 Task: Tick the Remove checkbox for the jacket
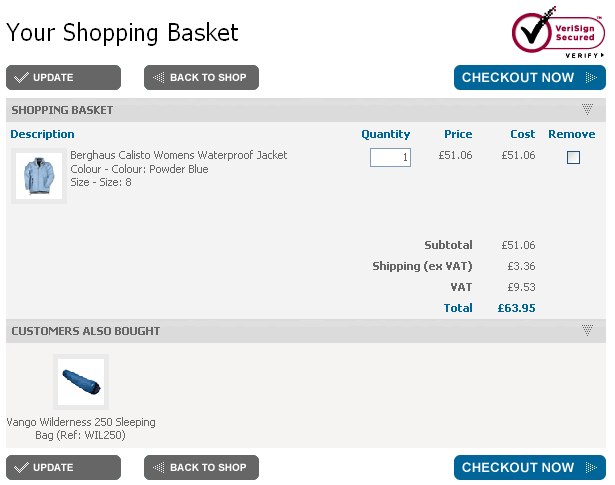tap(573, 157)
